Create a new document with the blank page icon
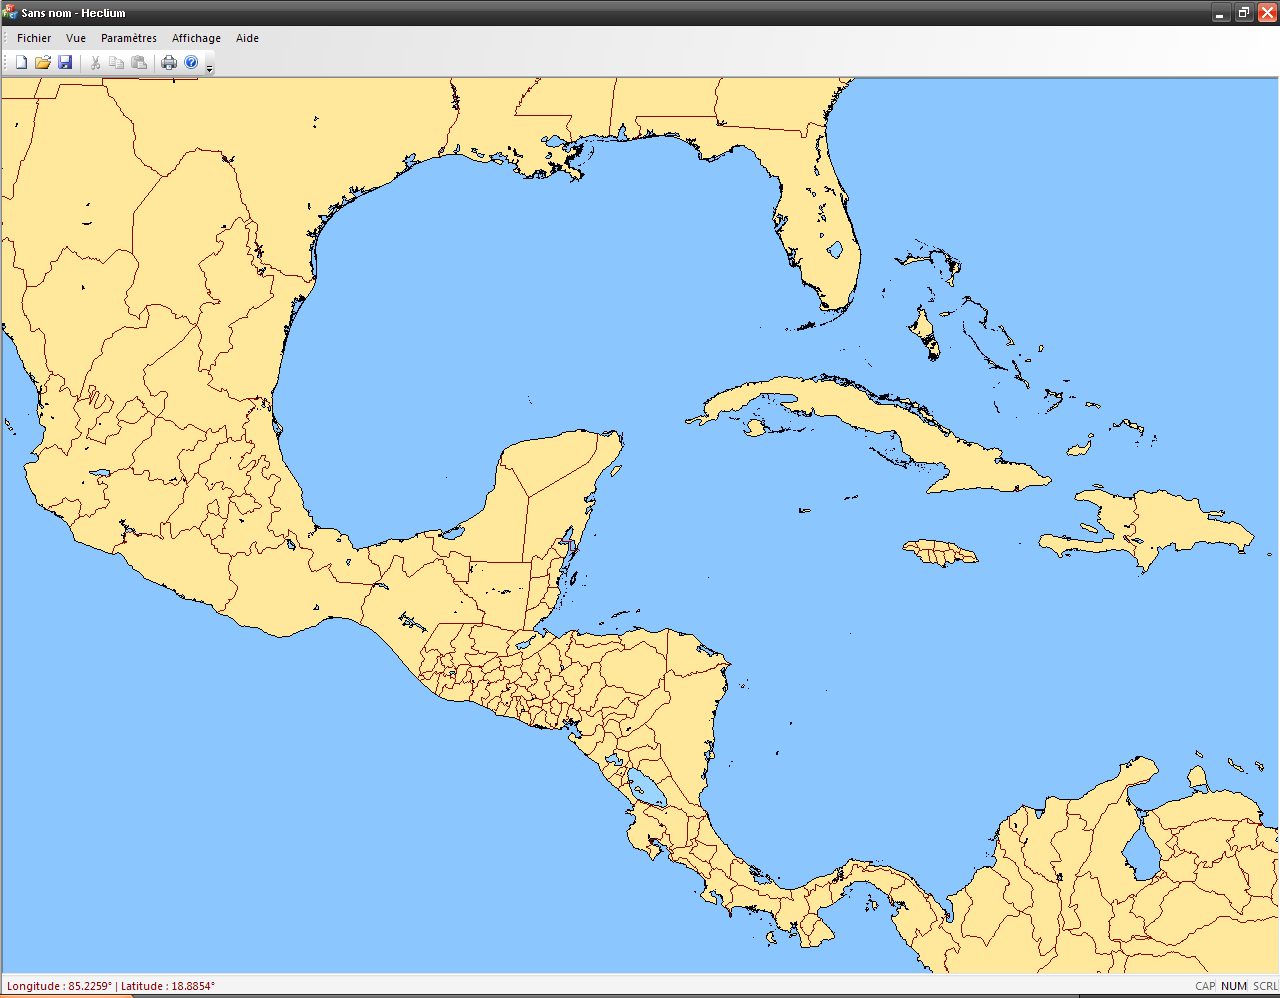The image size is (1280, 998). pyautogui.click(x=21, y=63)
